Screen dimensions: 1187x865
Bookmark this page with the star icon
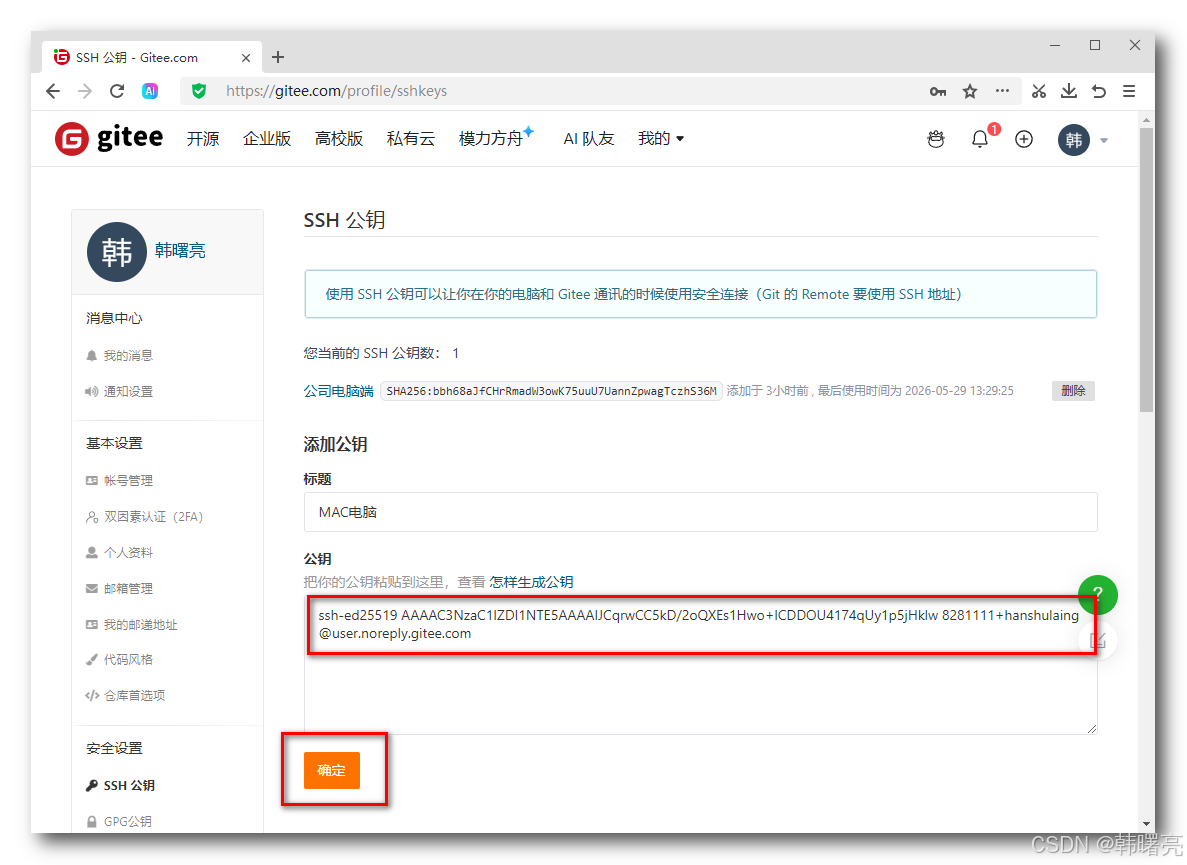coord(970,92)
